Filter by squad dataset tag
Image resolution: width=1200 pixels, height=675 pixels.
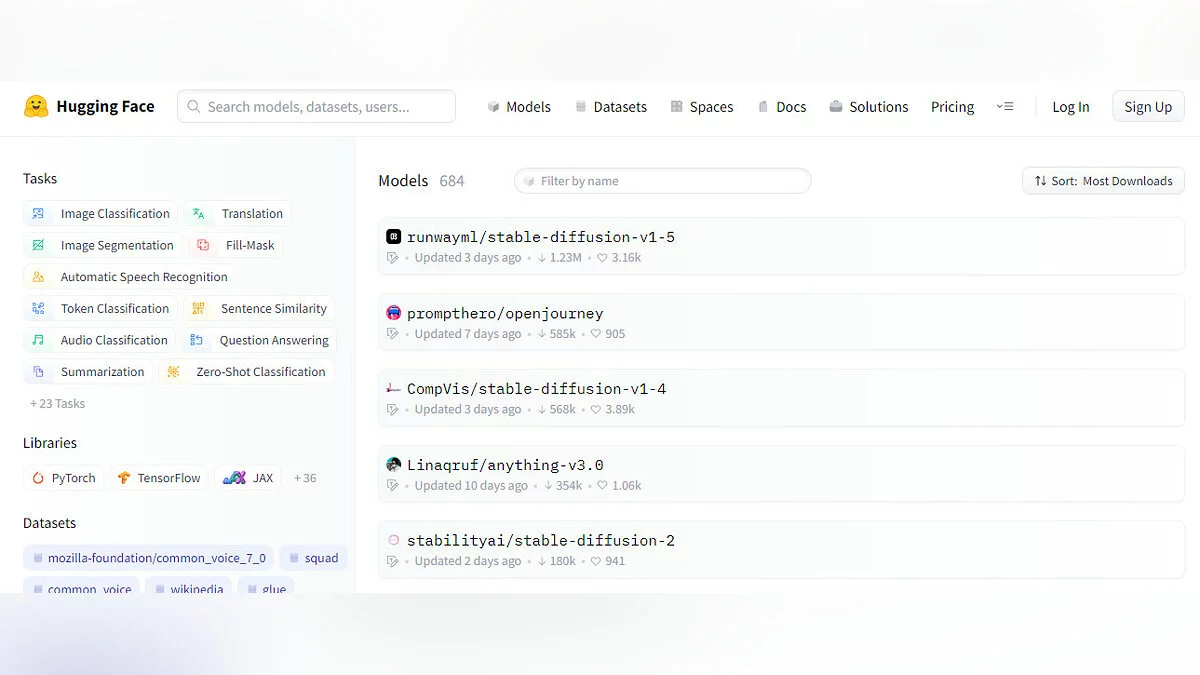pyautogui.click(x=313, y=558)
